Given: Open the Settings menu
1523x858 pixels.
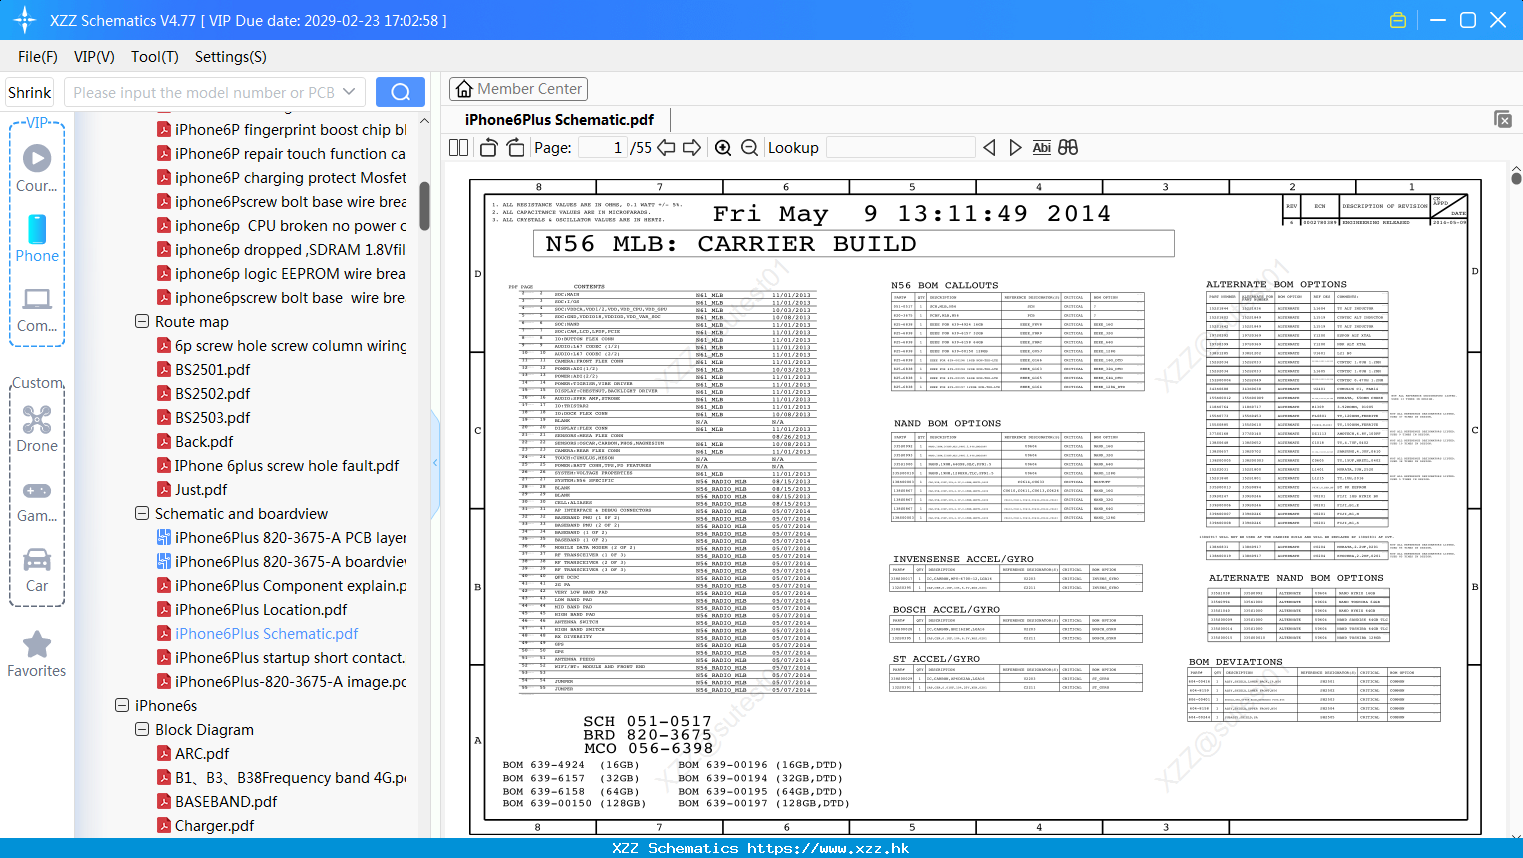Looking at the screenshot, I should [x=231, y=57].
